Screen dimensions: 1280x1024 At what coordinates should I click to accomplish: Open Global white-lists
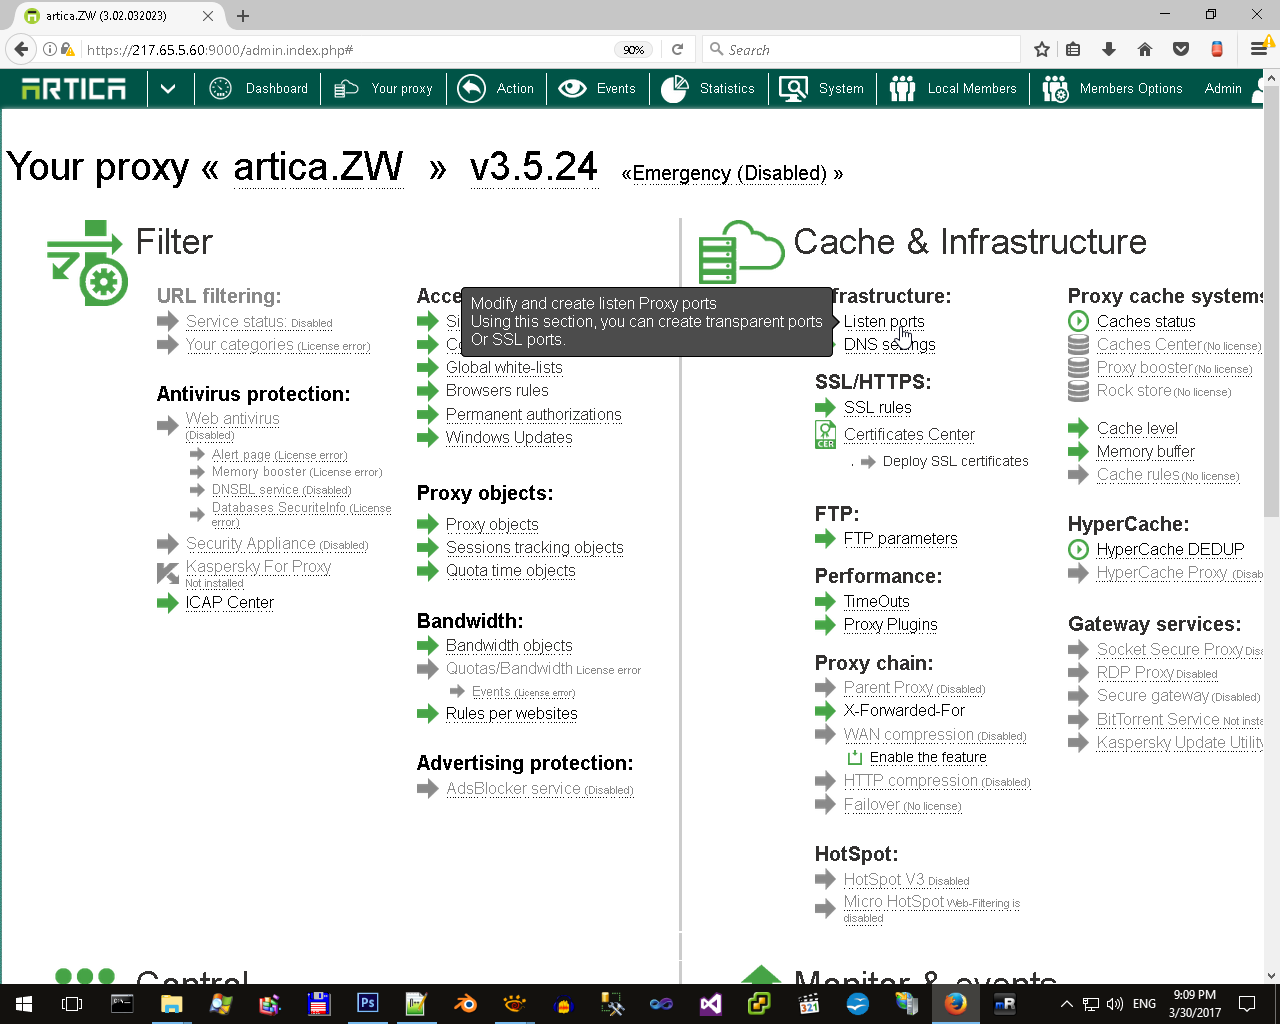pos(504,368)
